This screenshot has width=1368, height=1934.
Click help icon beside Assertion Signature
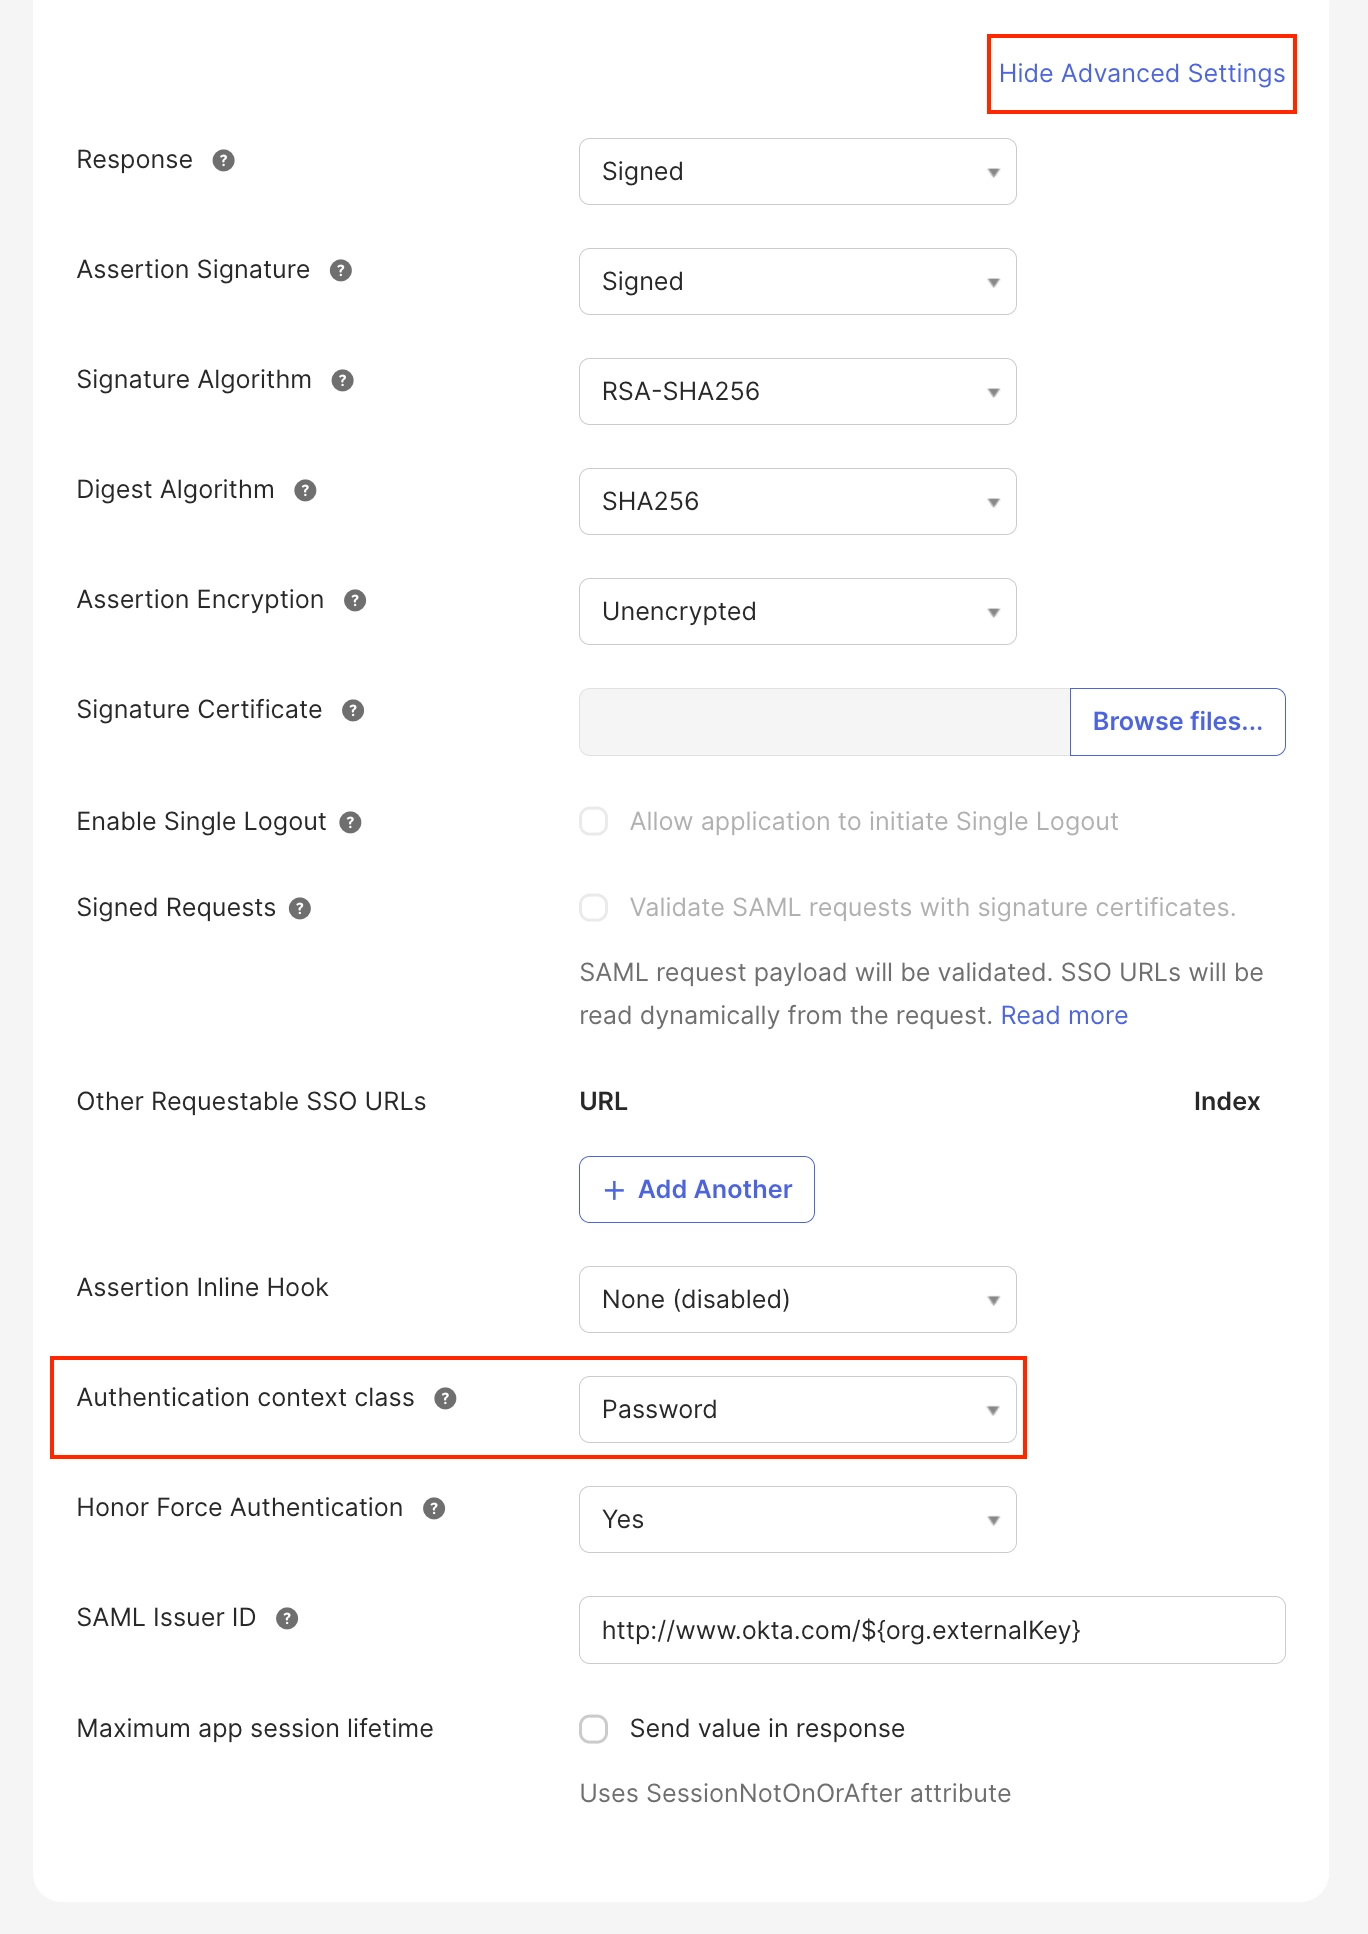pyautogui.click(x=341, y=270)
